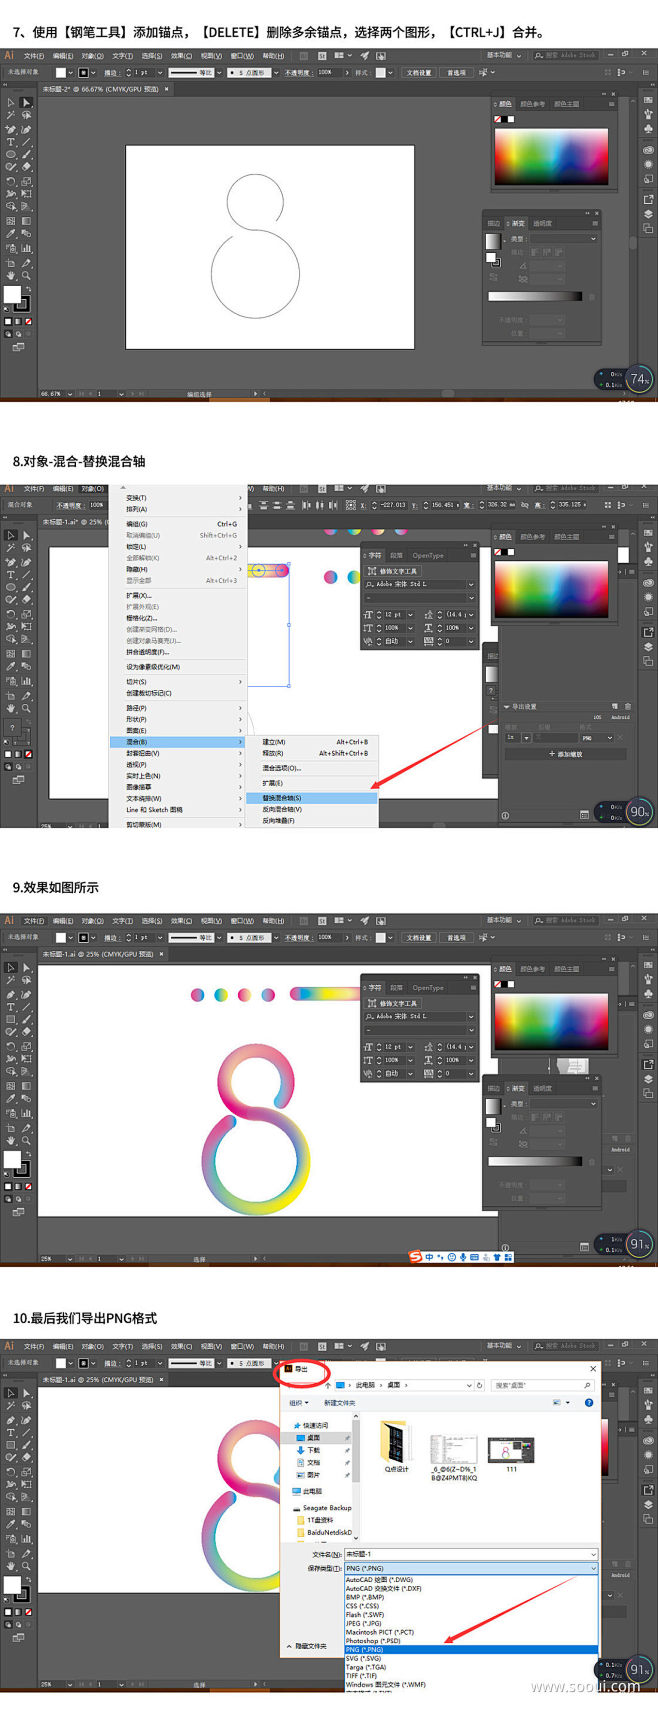This screenshot has height=1710, width=658.
Task: Click the gradient blend bar in step 9 canvas
Action: click(323, 994)
